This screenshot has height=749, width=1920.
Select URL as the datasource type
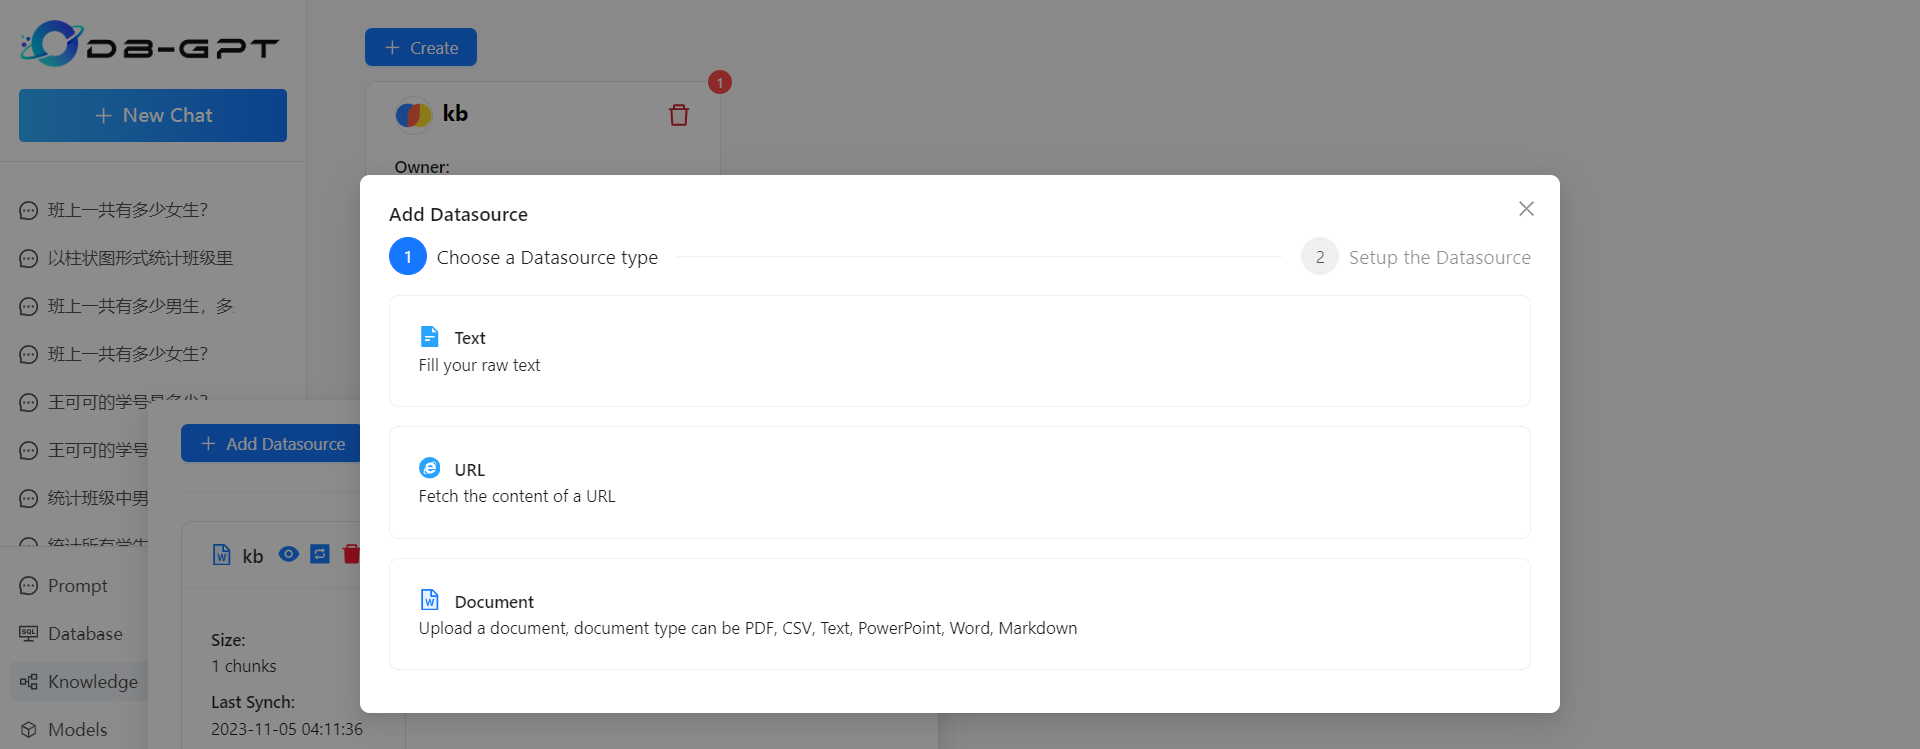959,482
